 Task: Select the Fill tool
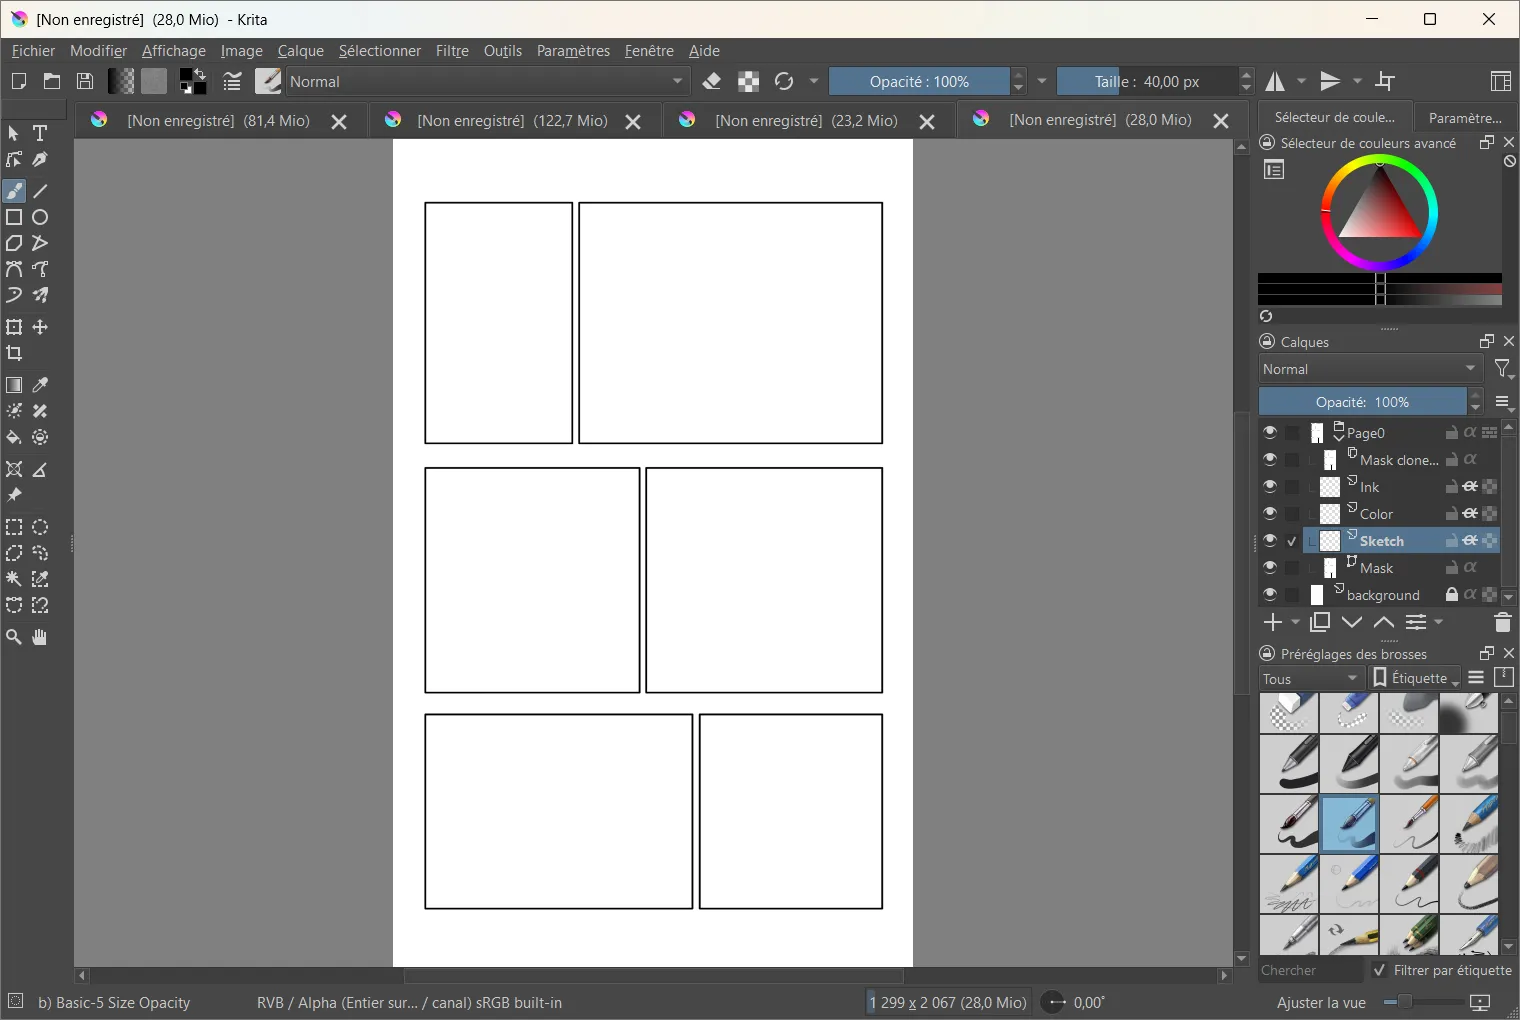[14, 437]
